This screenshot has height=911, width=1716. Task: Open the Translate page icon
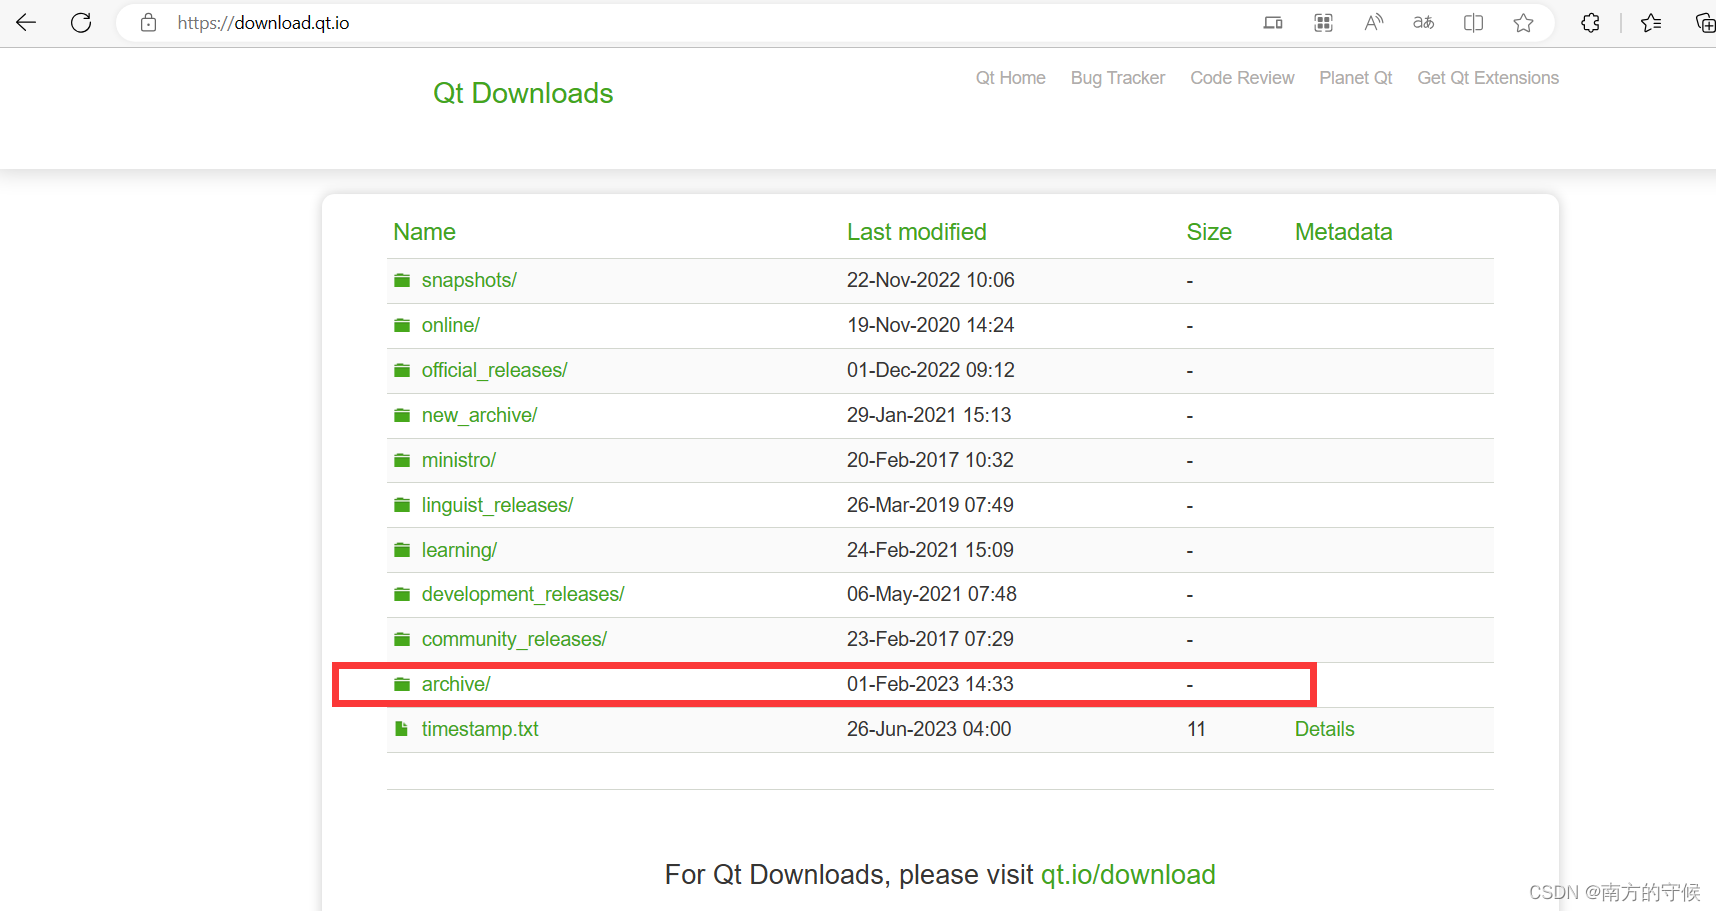1423,22
